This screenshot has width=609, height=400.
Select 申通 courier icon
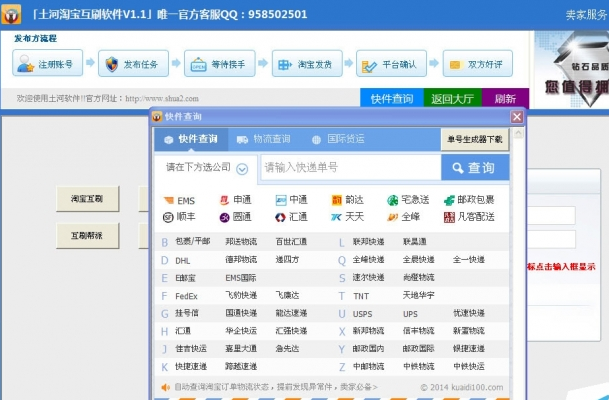pos(235,200)
